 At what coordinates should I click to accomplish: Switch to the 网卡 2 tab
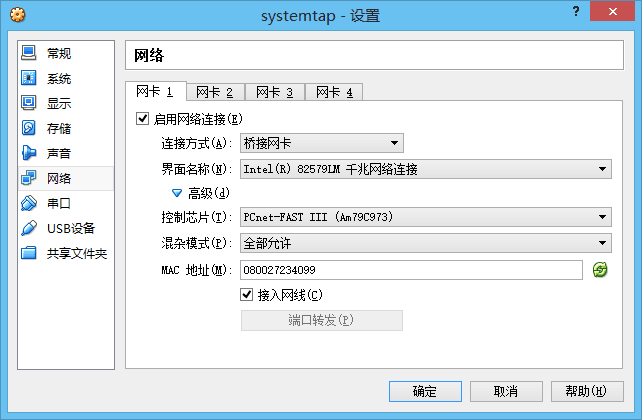(215, 92)
